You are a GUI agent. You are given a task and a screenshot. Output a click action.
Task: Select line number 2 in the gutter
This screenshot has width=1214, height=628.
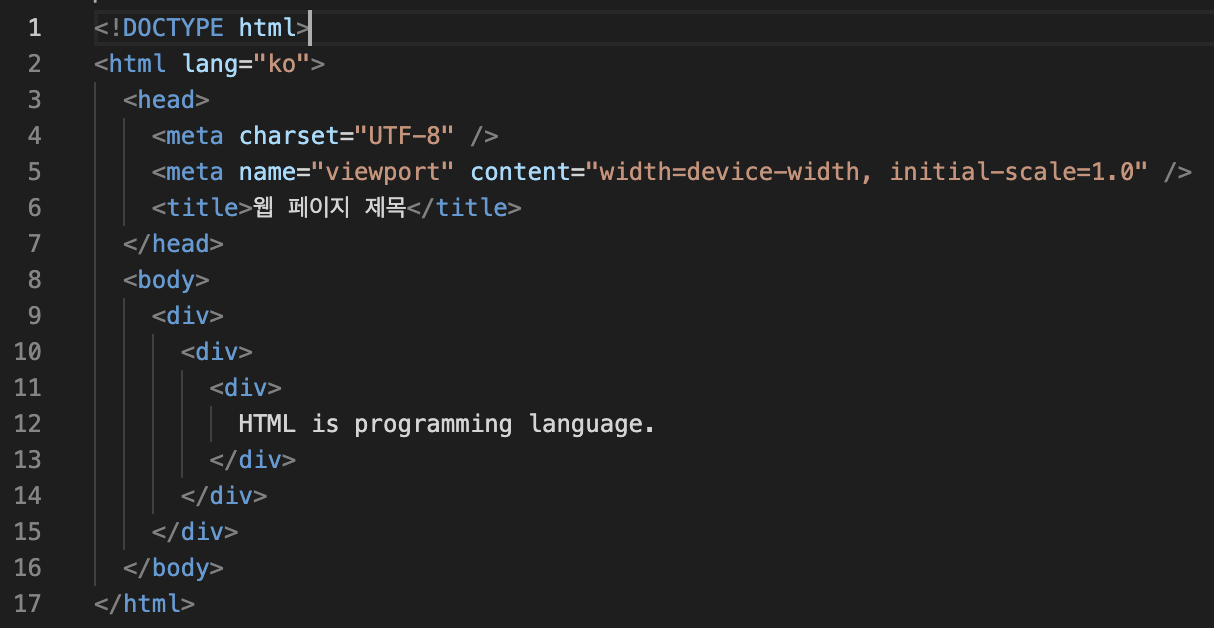tap(35, 64)
